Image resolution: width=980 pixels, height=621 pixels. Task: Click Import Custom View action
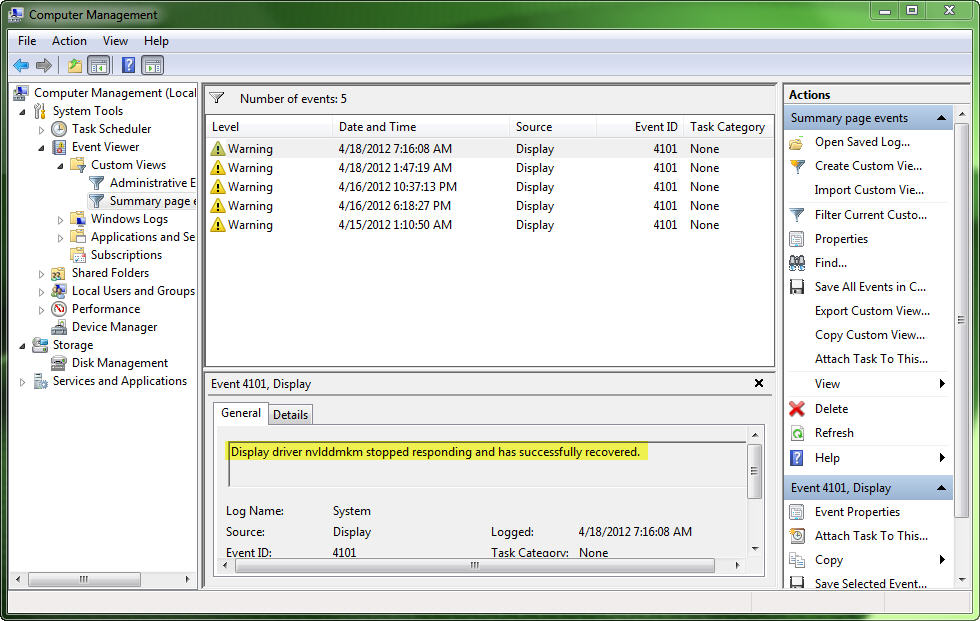(x=869, y=190)
